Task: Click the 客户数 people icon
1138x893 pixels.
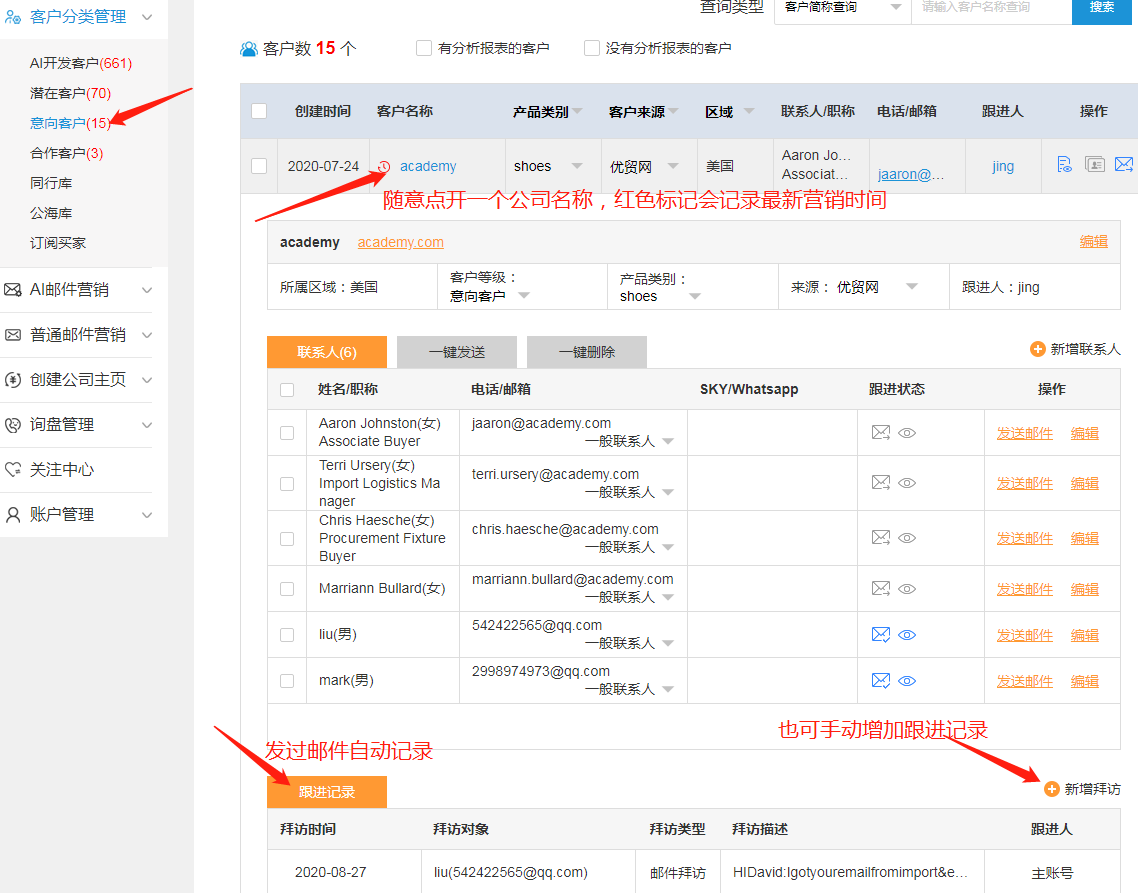Action: pos(249,49)
